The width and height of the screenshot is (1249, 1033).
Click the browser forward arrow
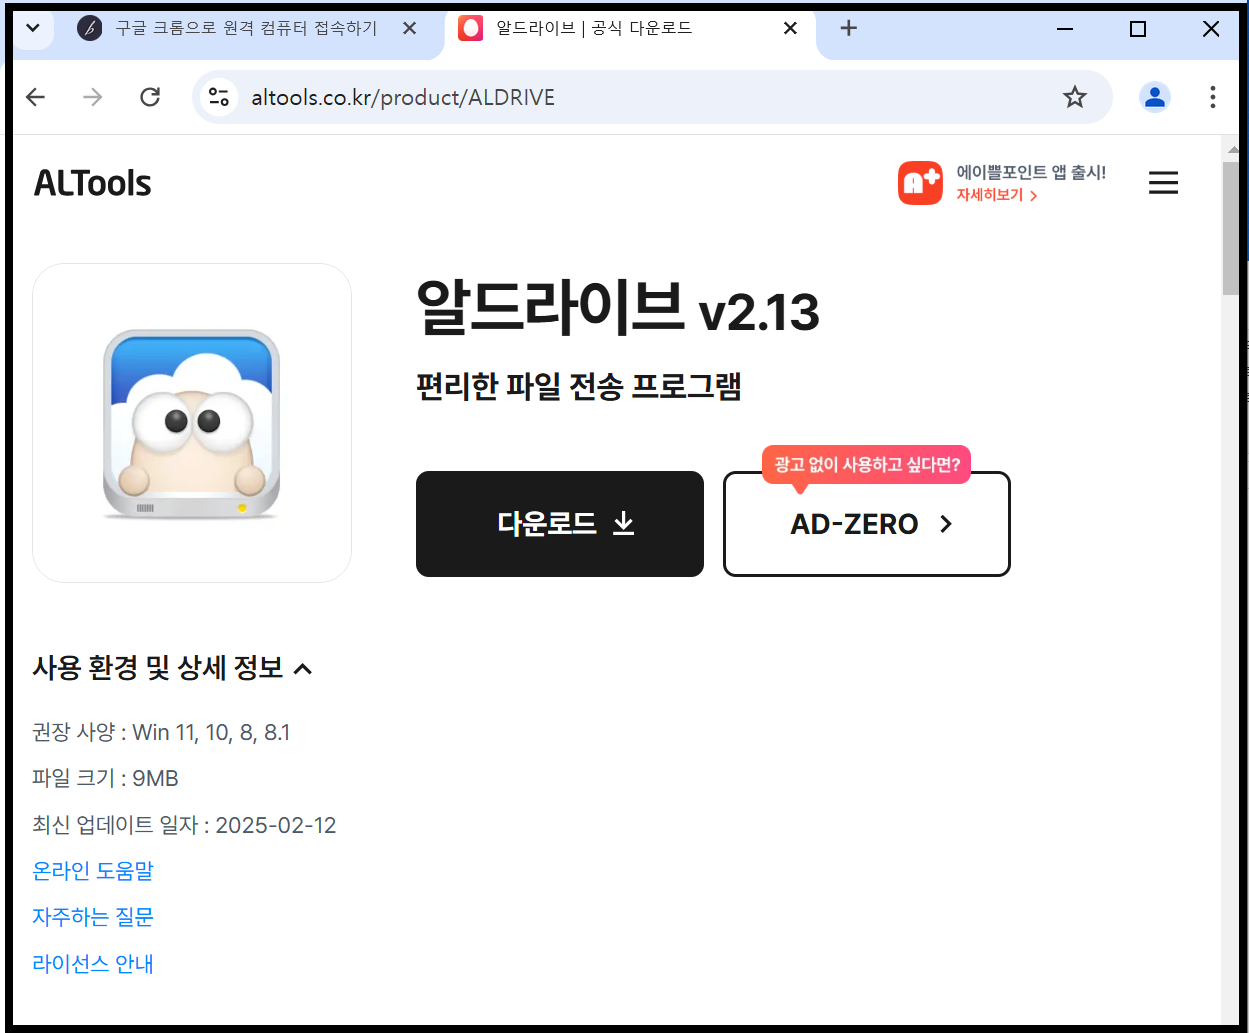93,97
